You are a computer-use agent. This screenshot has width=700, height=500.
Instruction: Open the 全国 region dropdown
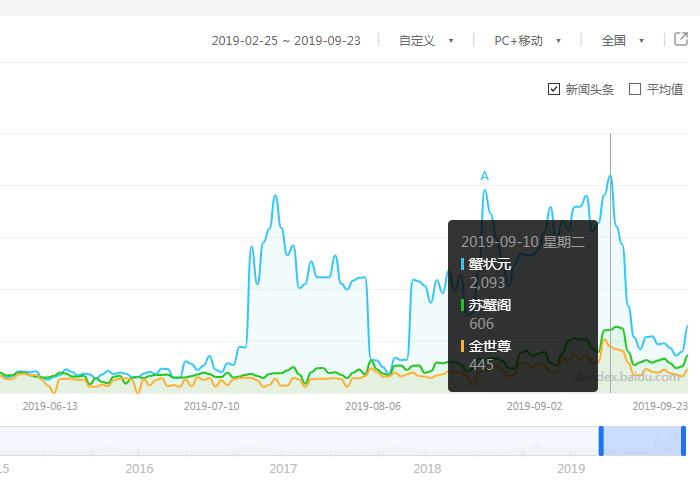[x=623, y=41]
